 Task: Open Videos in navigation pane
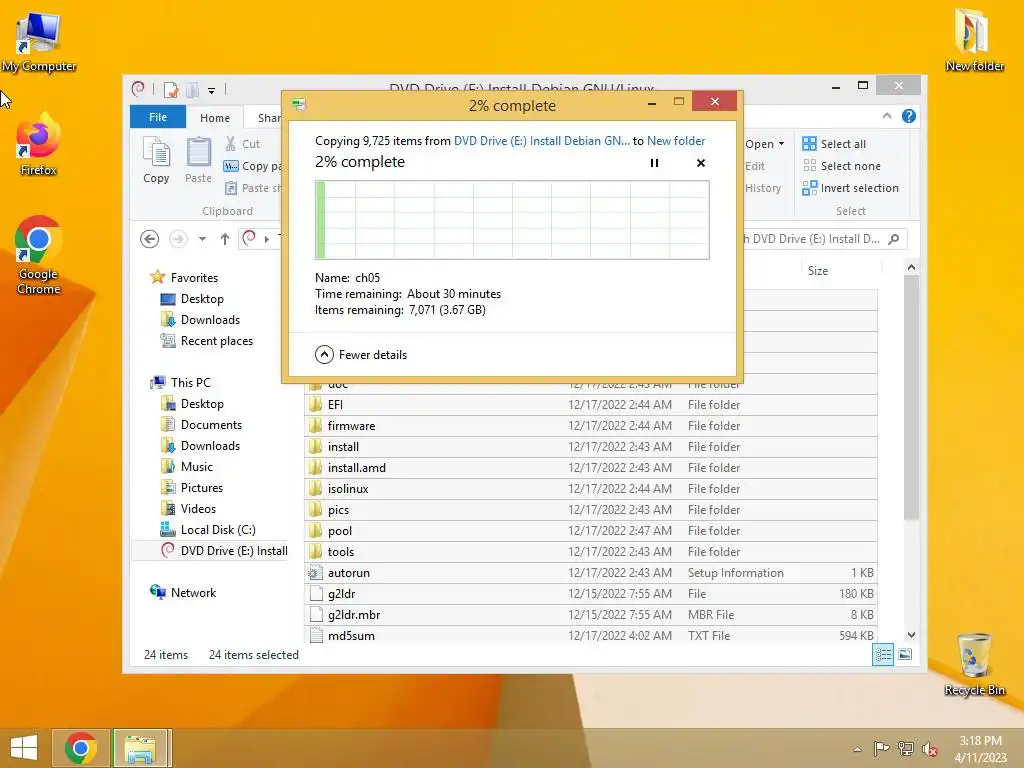(189, 509)
